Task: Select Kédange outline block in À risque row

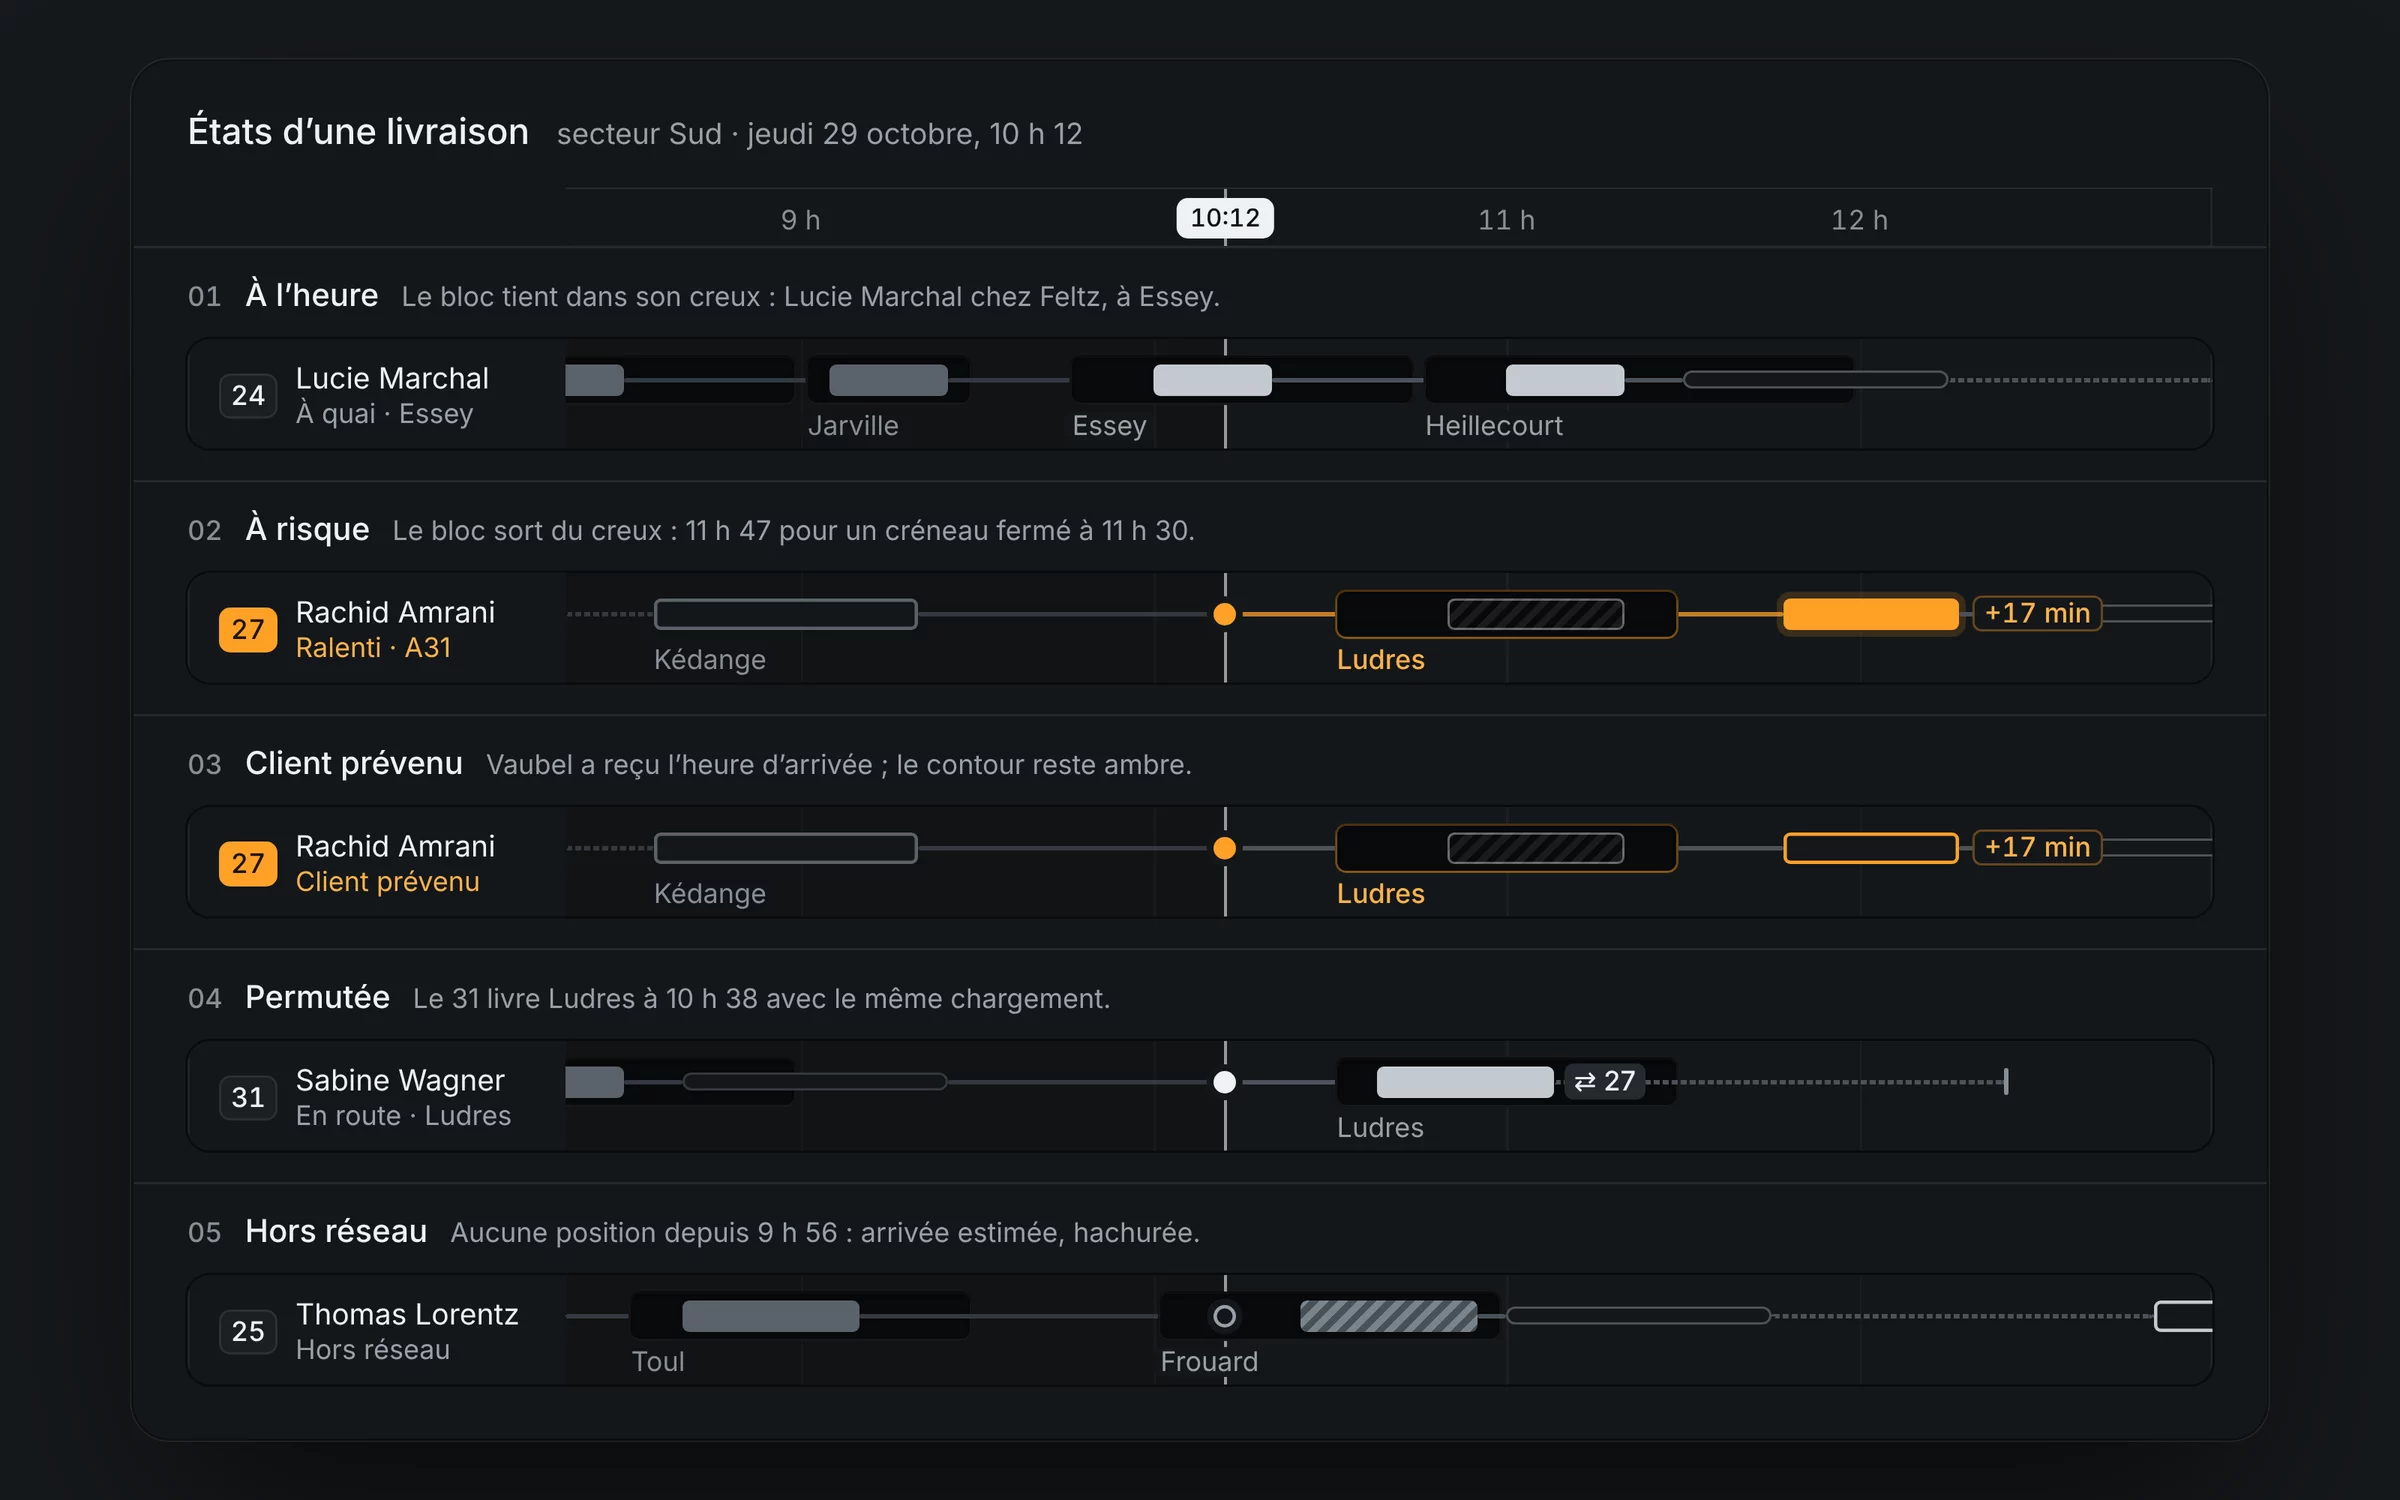Action: coord(785,614)
